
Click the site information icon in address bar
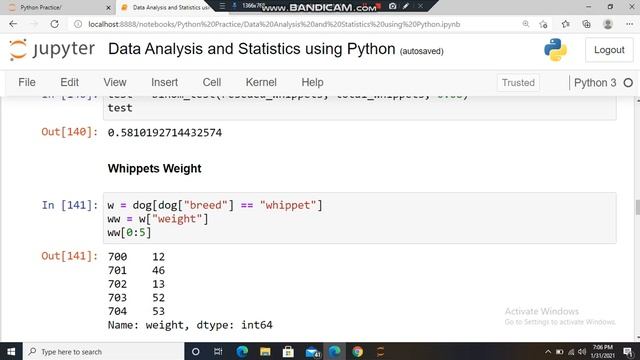pos(78,24)
